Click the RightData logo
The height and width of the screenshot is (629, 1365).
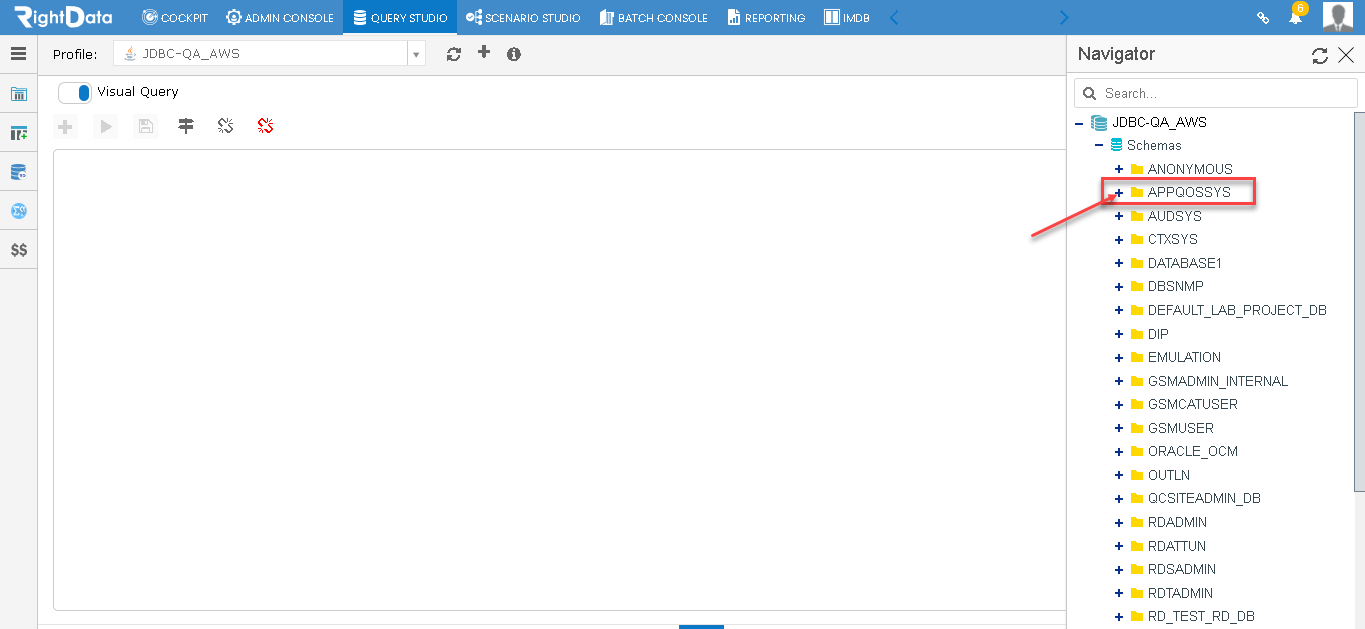point(63,17)
